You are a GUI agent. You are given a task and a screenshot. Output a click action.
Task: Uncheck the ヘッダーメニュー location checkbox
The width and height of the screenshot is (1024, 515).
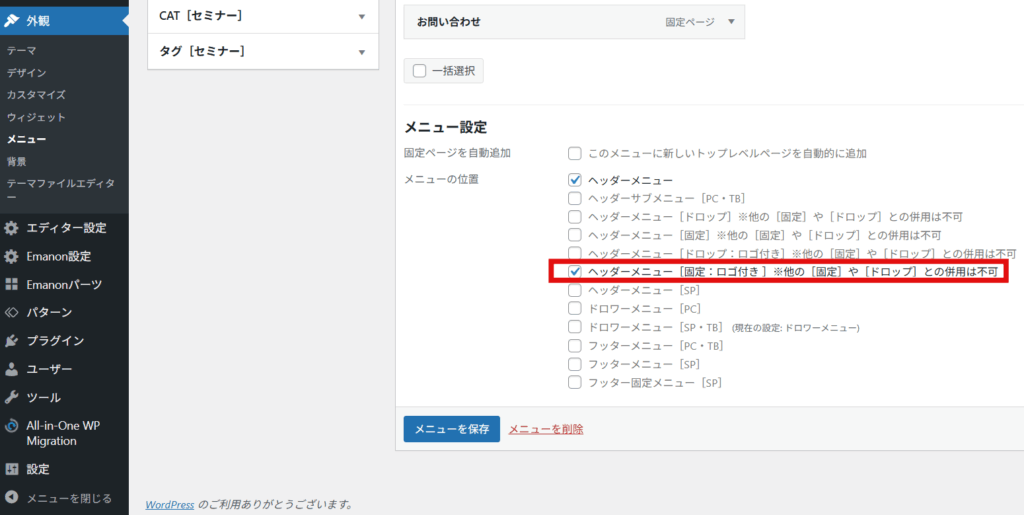575,180
